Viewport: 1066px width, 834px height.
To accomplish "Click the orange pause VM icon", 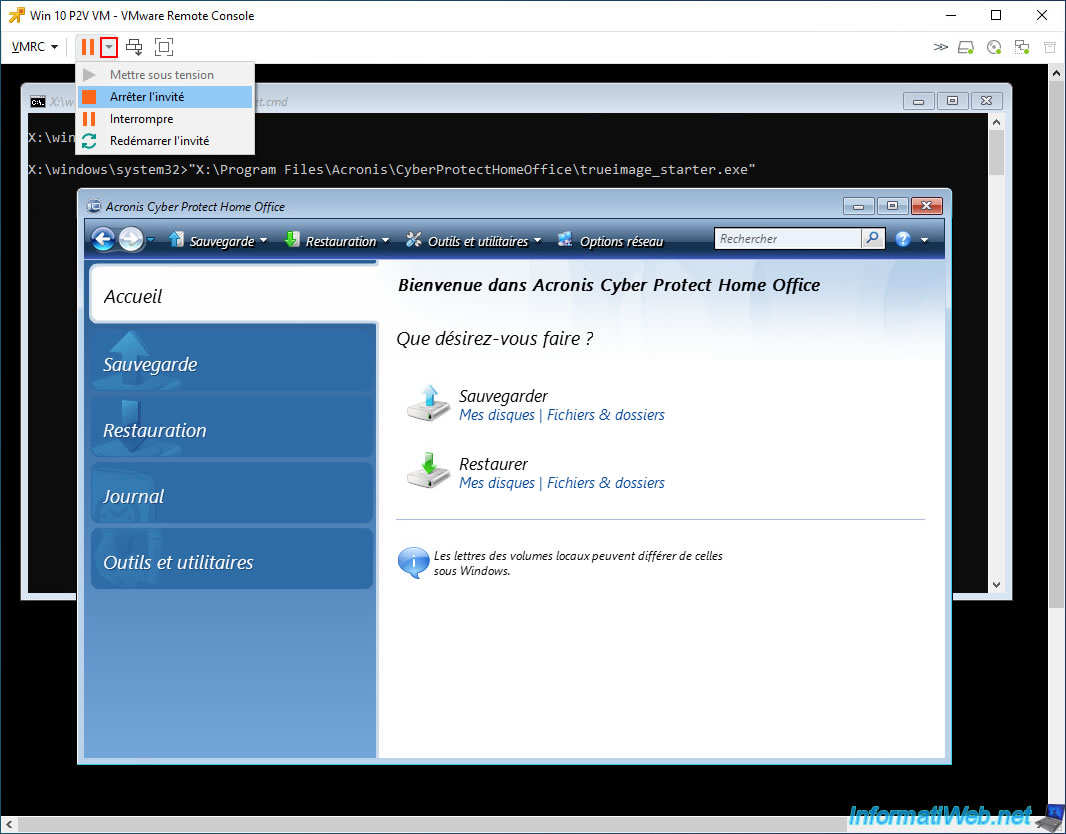I will coord(88,47).
